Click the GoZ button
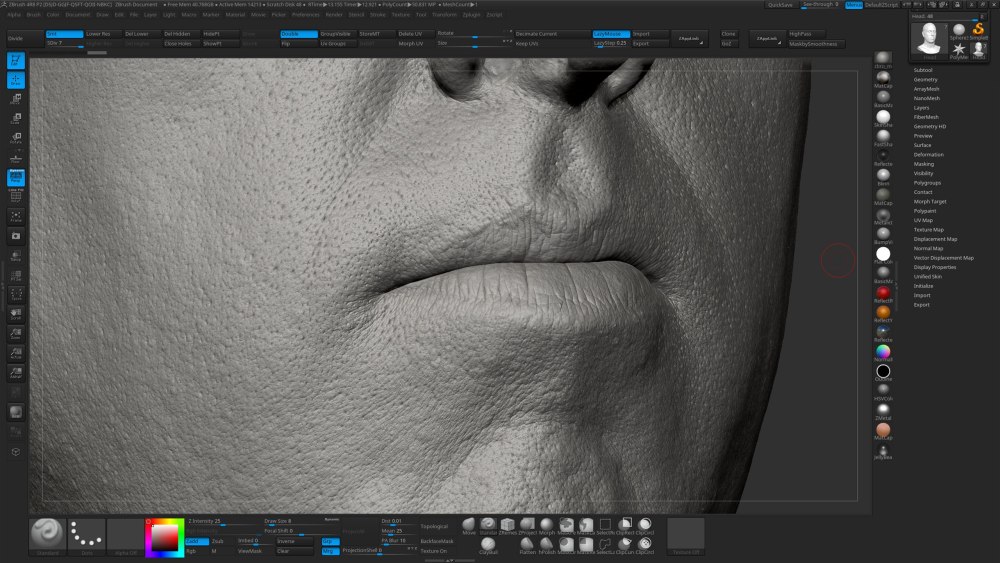 pyautogui.click(x=728, y=43)
